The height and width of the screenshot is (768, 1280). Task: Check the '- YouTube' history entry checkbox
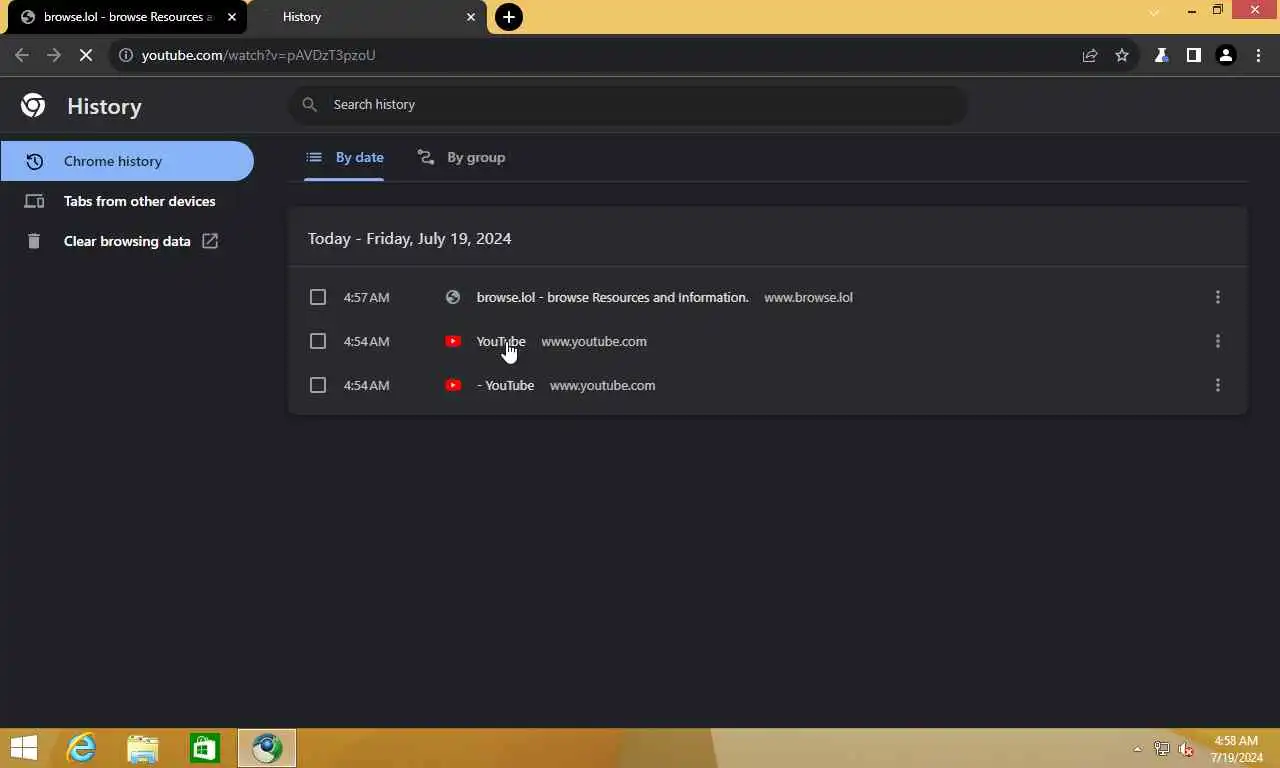[x=318, y=385]
